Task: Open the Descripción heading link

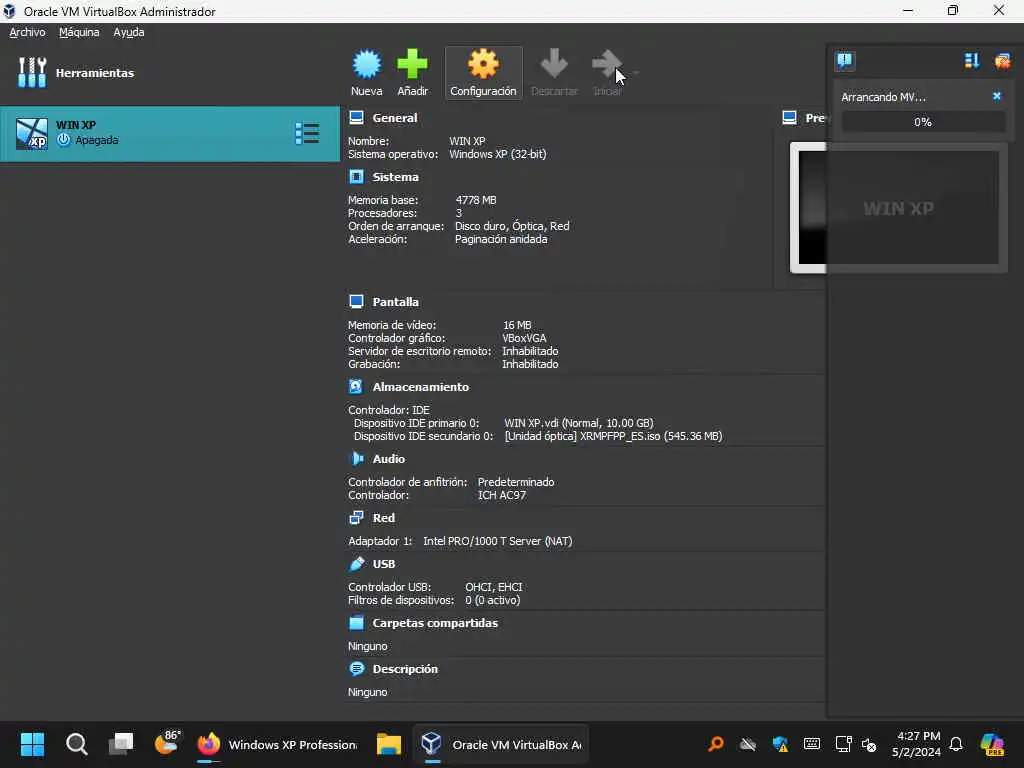Action: click(405, 669)
